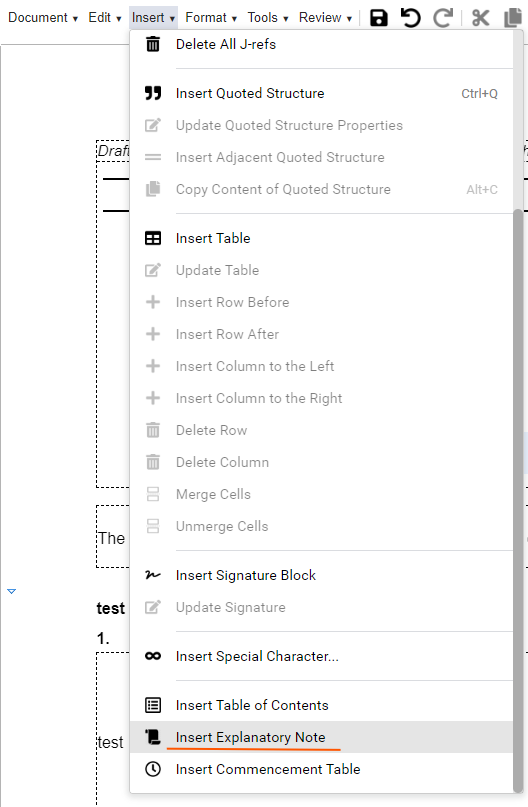Expand the Format dropdown menu

(211, 18)
